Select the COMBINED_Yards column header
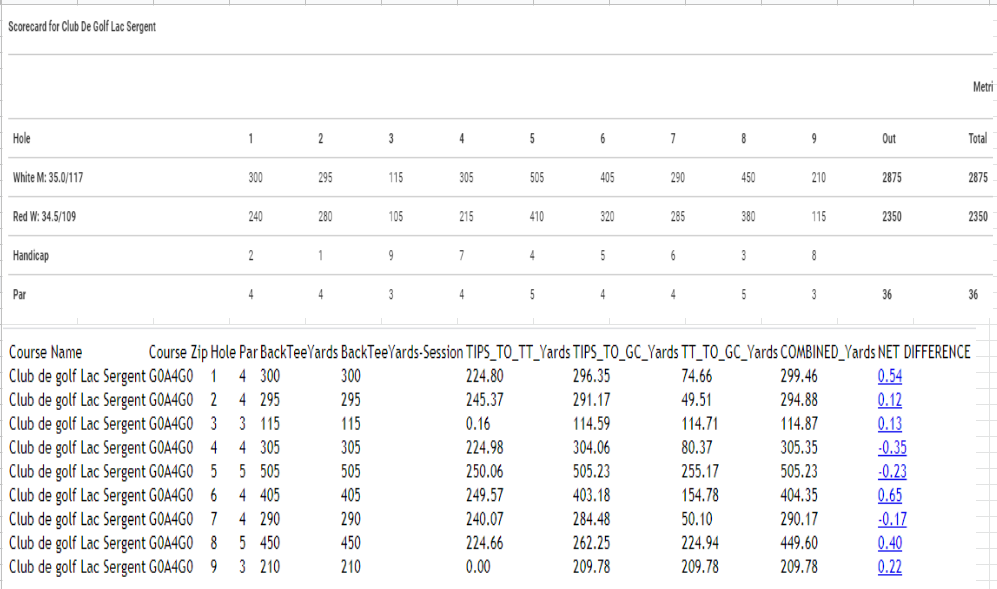 tap(827, 352)
